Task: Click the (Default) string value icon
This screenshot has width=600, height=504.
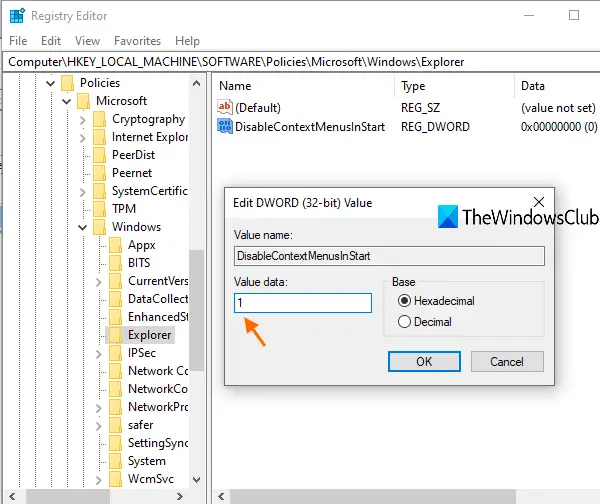Action: coord(225,107)
